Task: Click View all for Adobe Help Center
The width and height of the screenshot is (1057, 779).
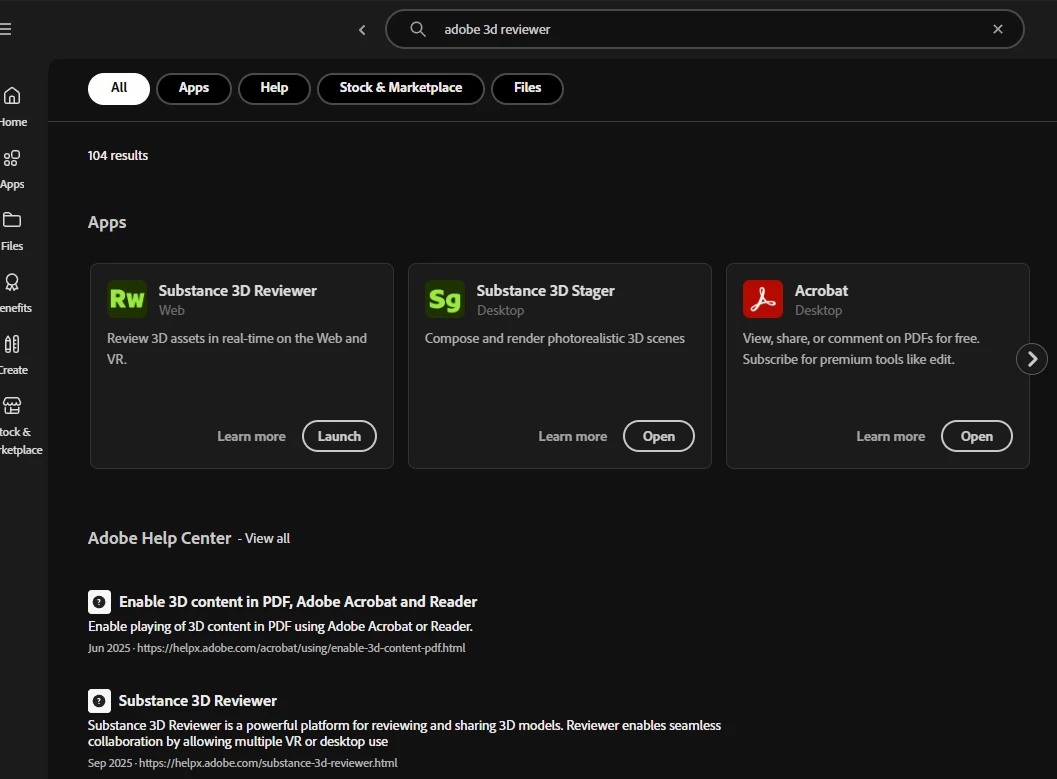Action: [x=267, y=538]
